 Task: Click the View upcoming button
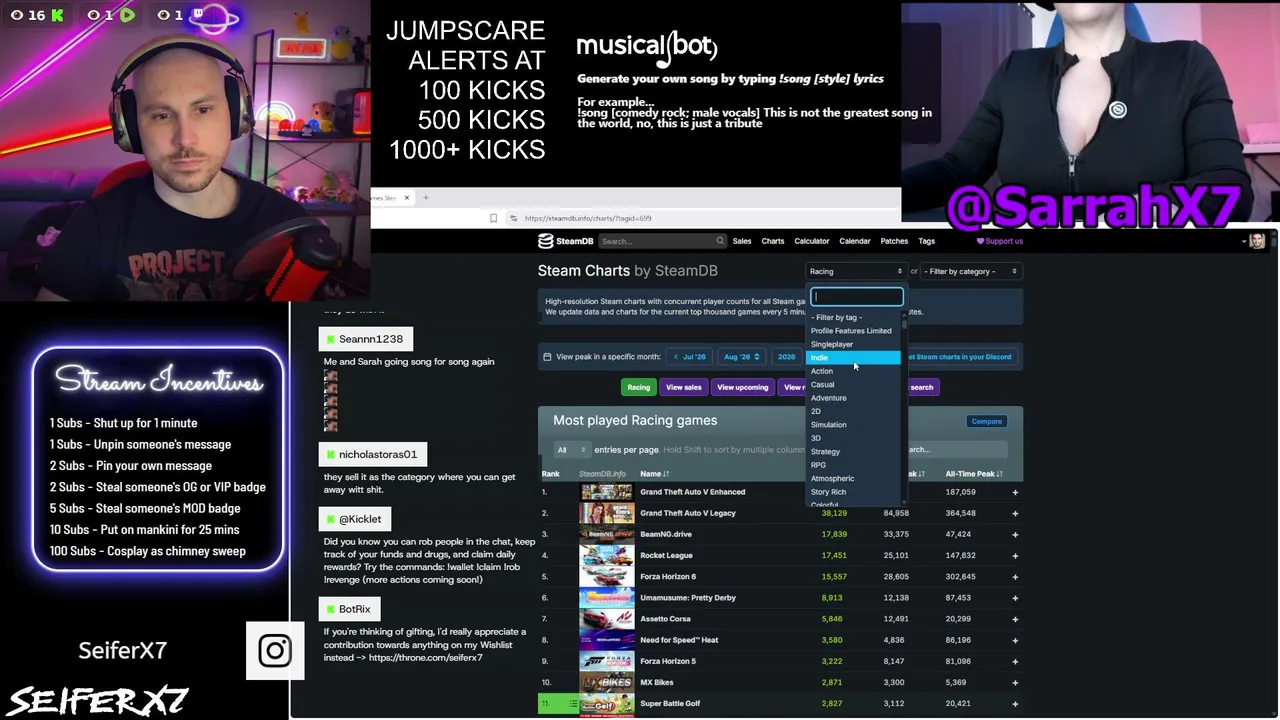(742, 387)
